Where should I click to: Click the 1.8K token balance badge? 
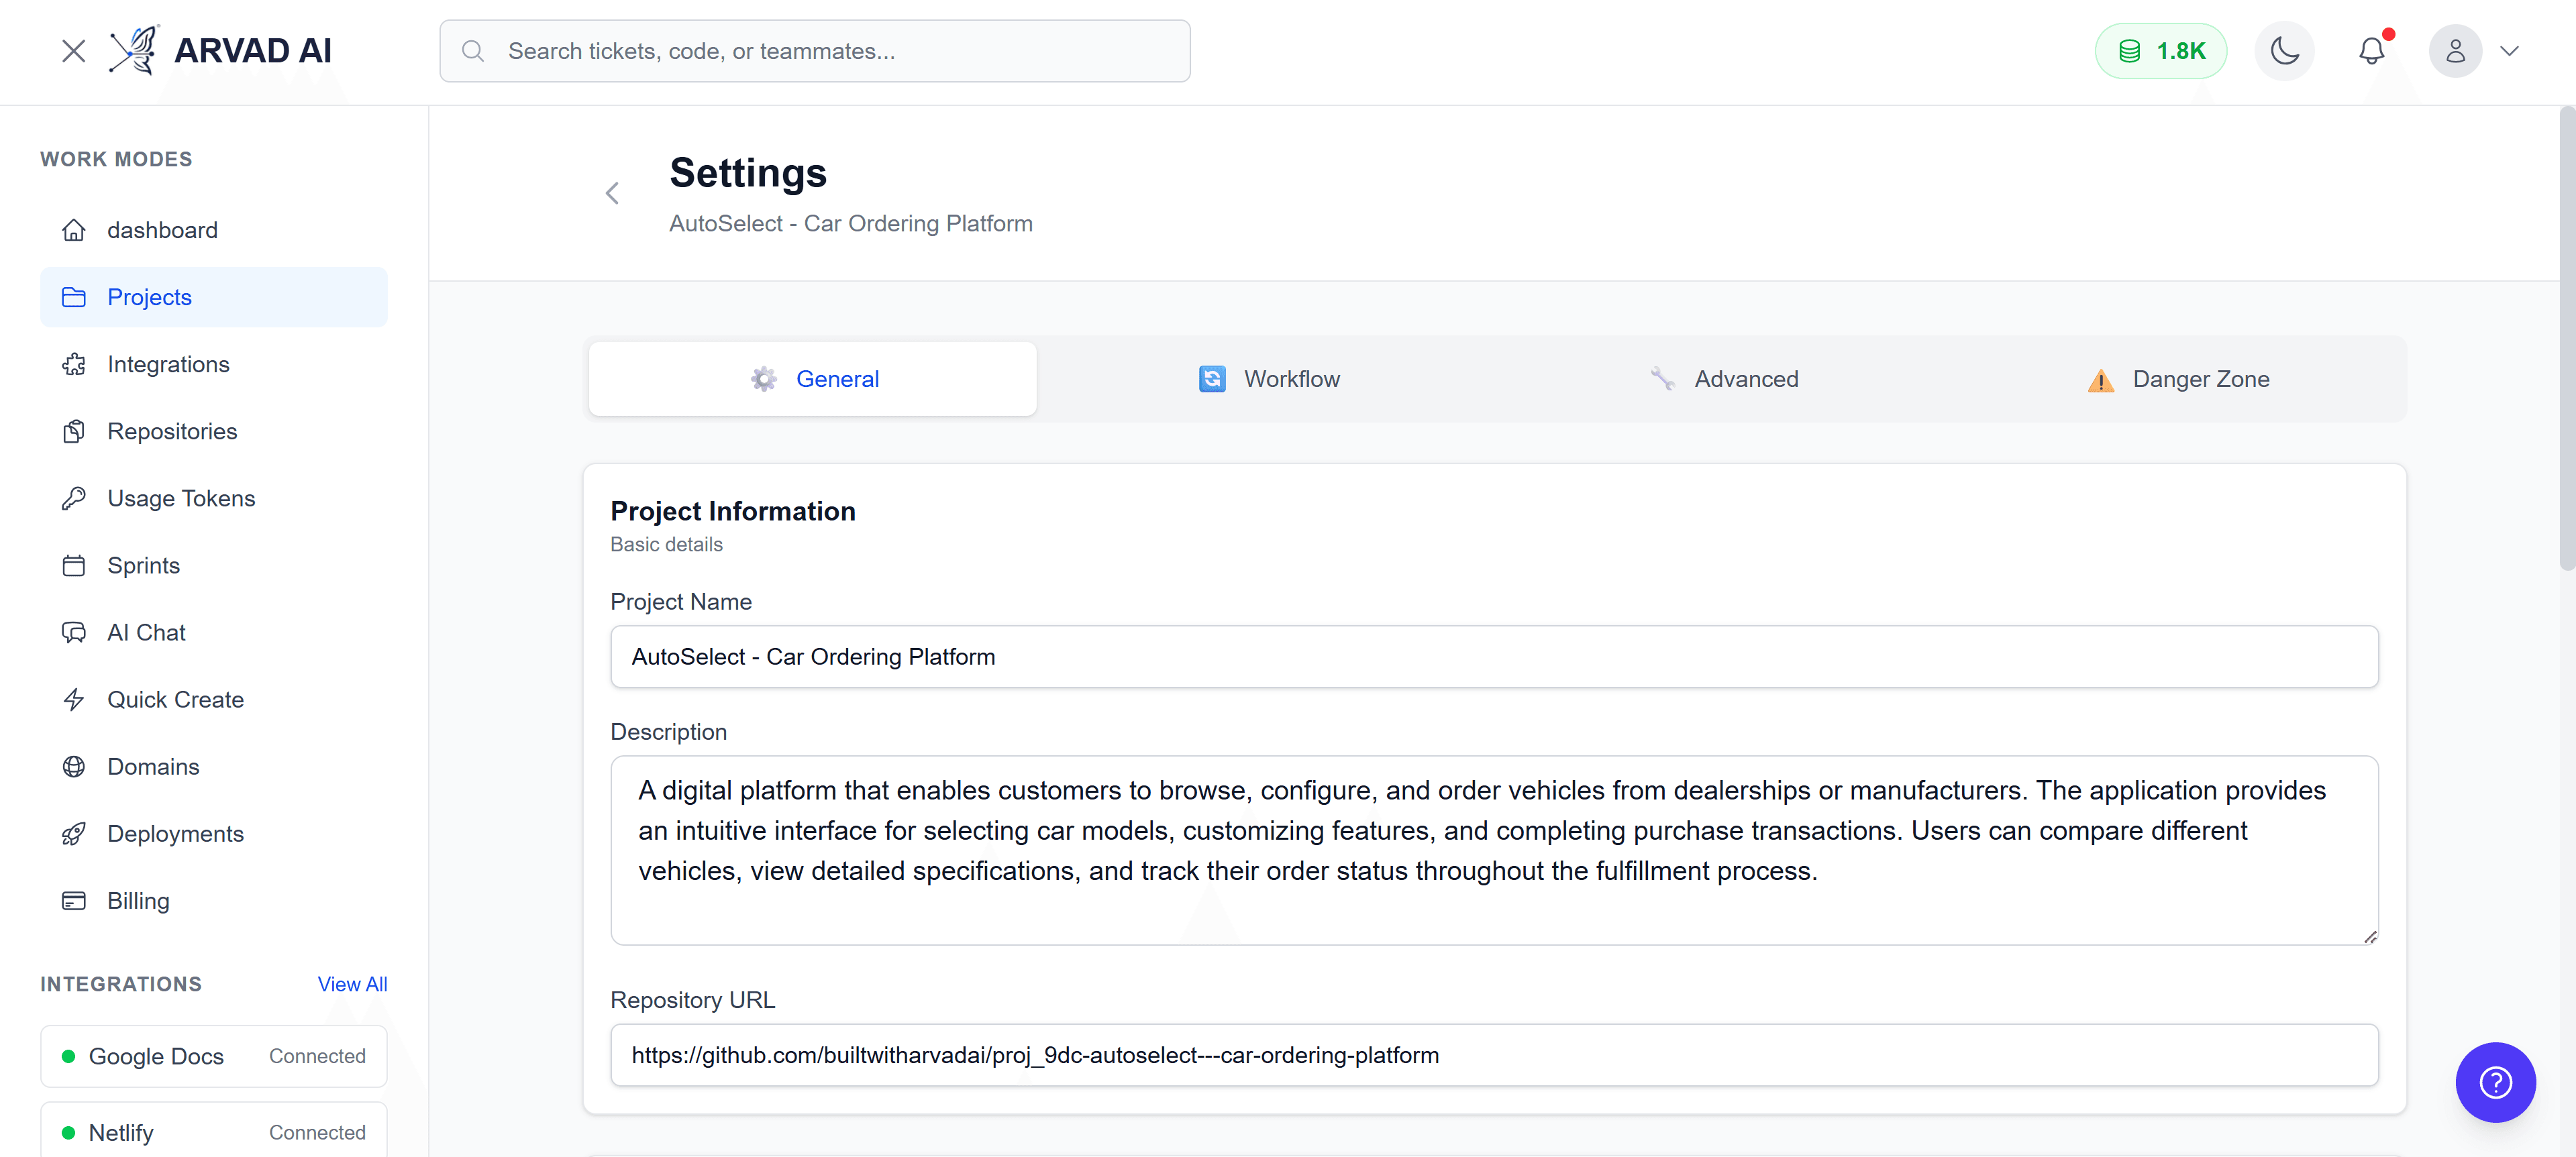click(2160, 51)
